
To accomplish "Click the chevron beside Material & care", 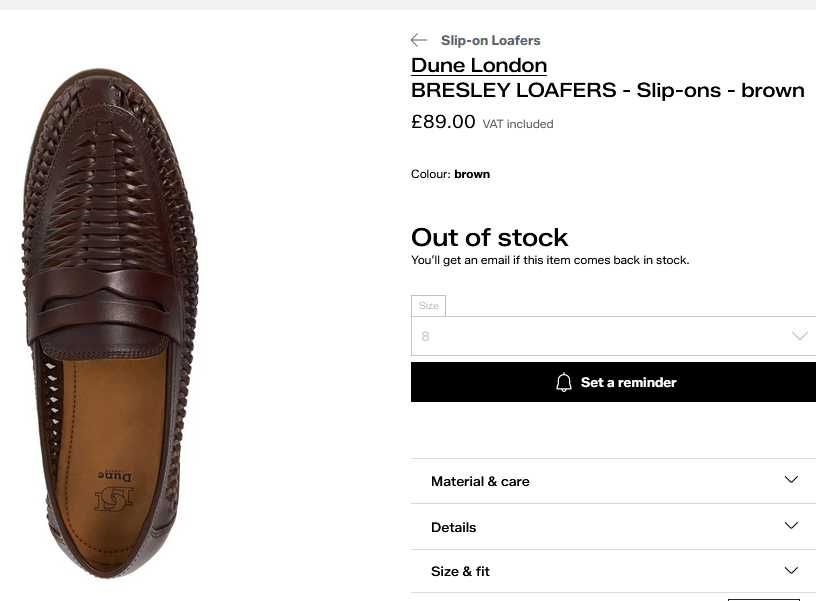I will [x=791, y=479].
